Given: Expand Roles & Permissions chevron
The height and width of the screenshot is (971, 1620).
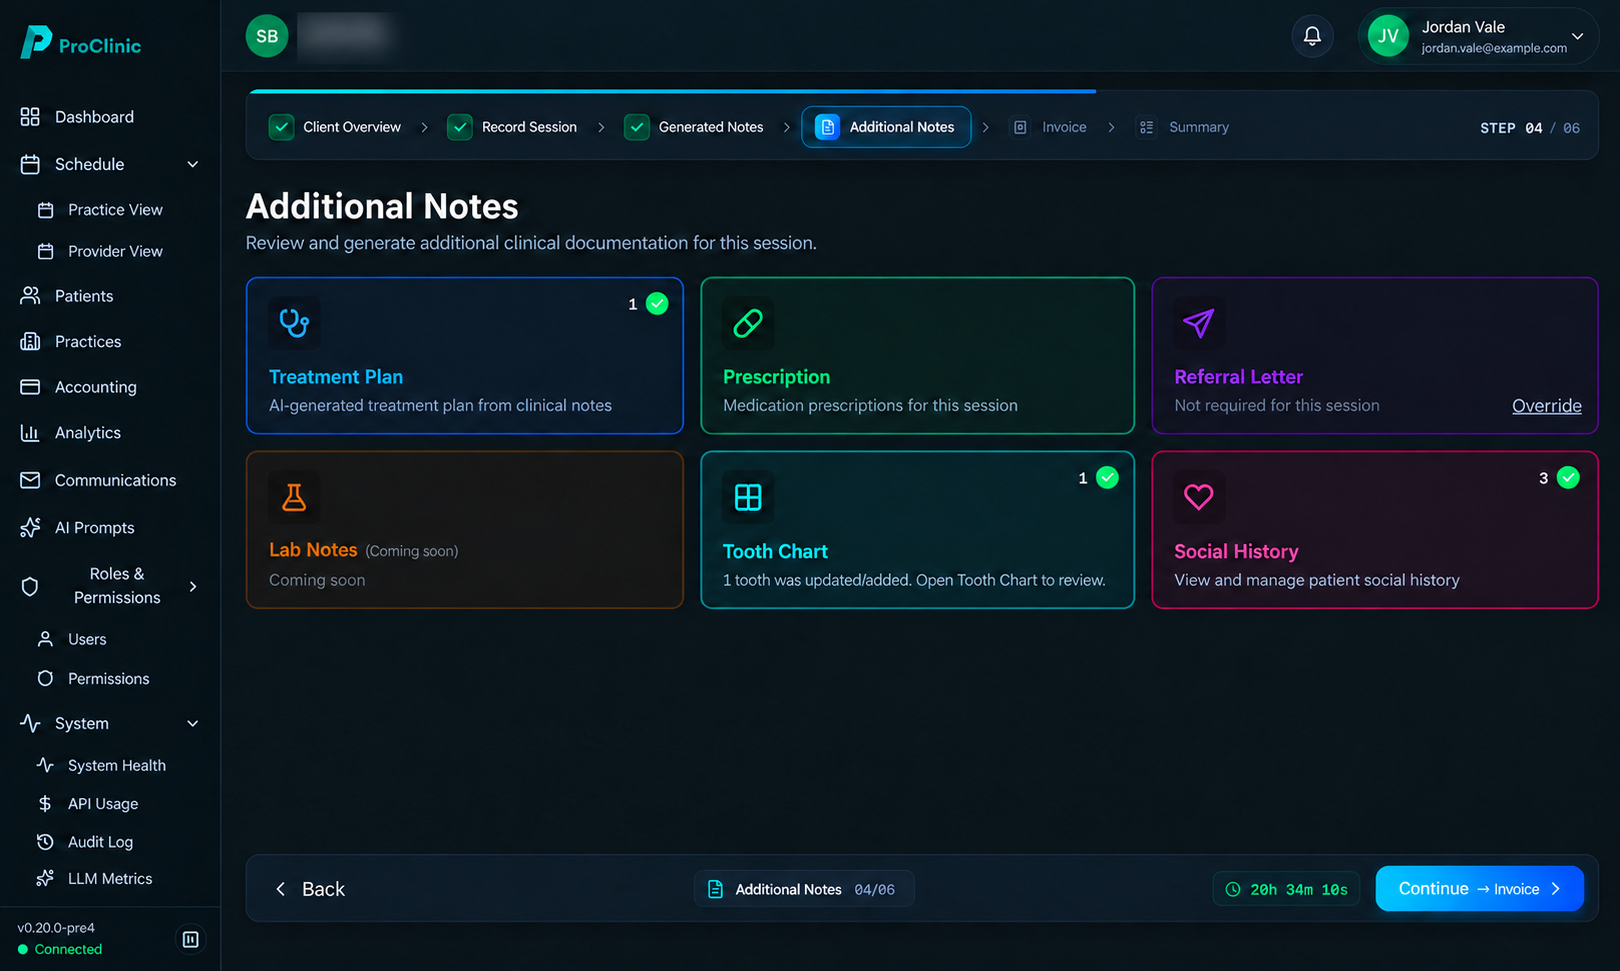Looking at the screenshot, I should pos(193,586).
